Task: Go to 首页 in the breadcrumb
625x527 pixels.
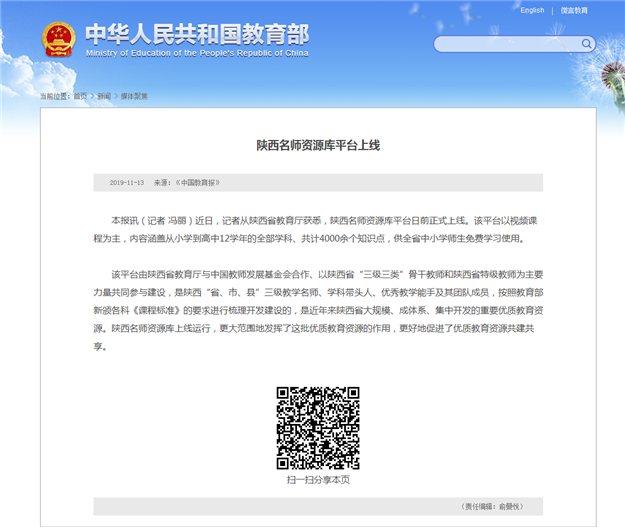Action: click(80, 96)
